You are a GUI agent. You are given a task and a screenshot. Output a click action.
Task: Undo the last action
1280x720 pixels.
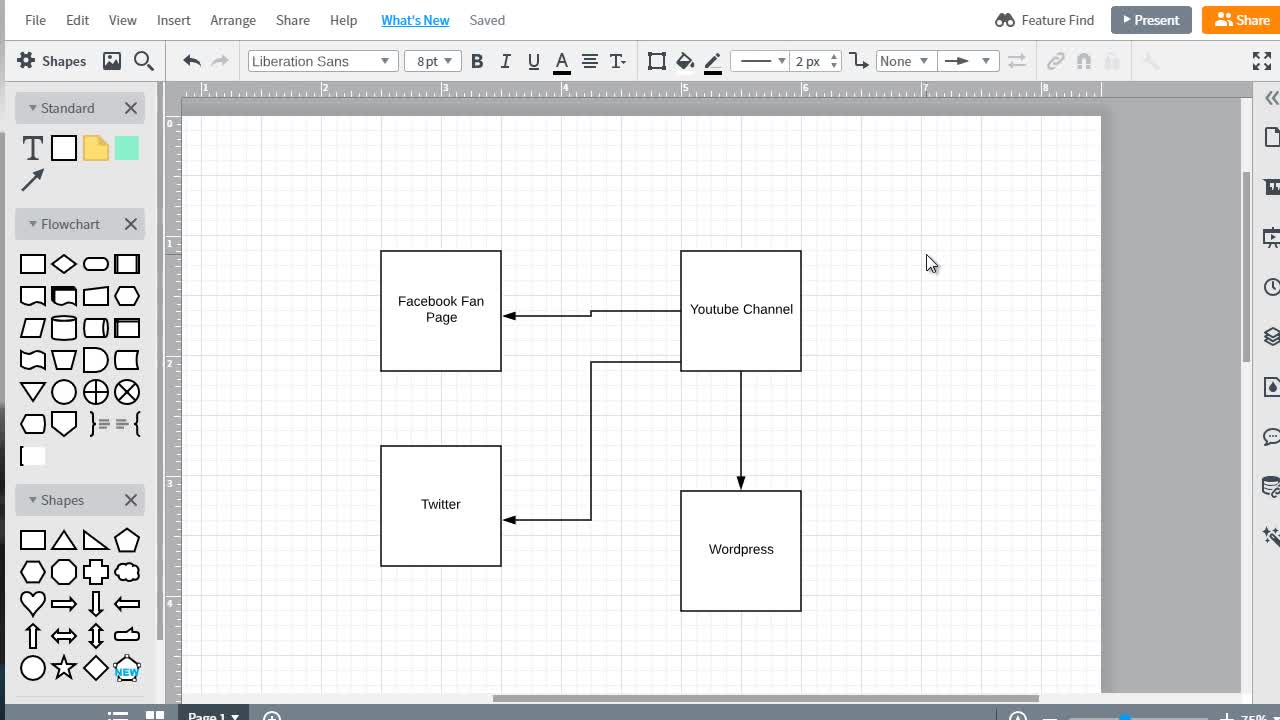[x=192, y=61]
